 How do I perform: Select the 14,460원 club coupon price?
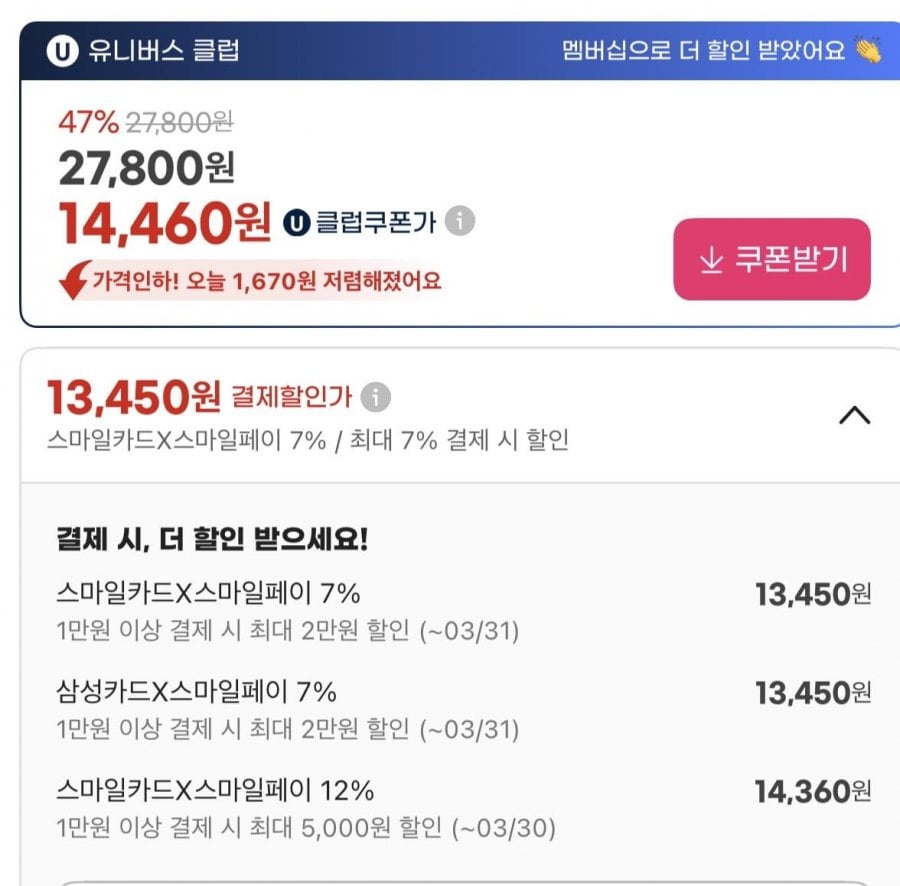point(165,223)
